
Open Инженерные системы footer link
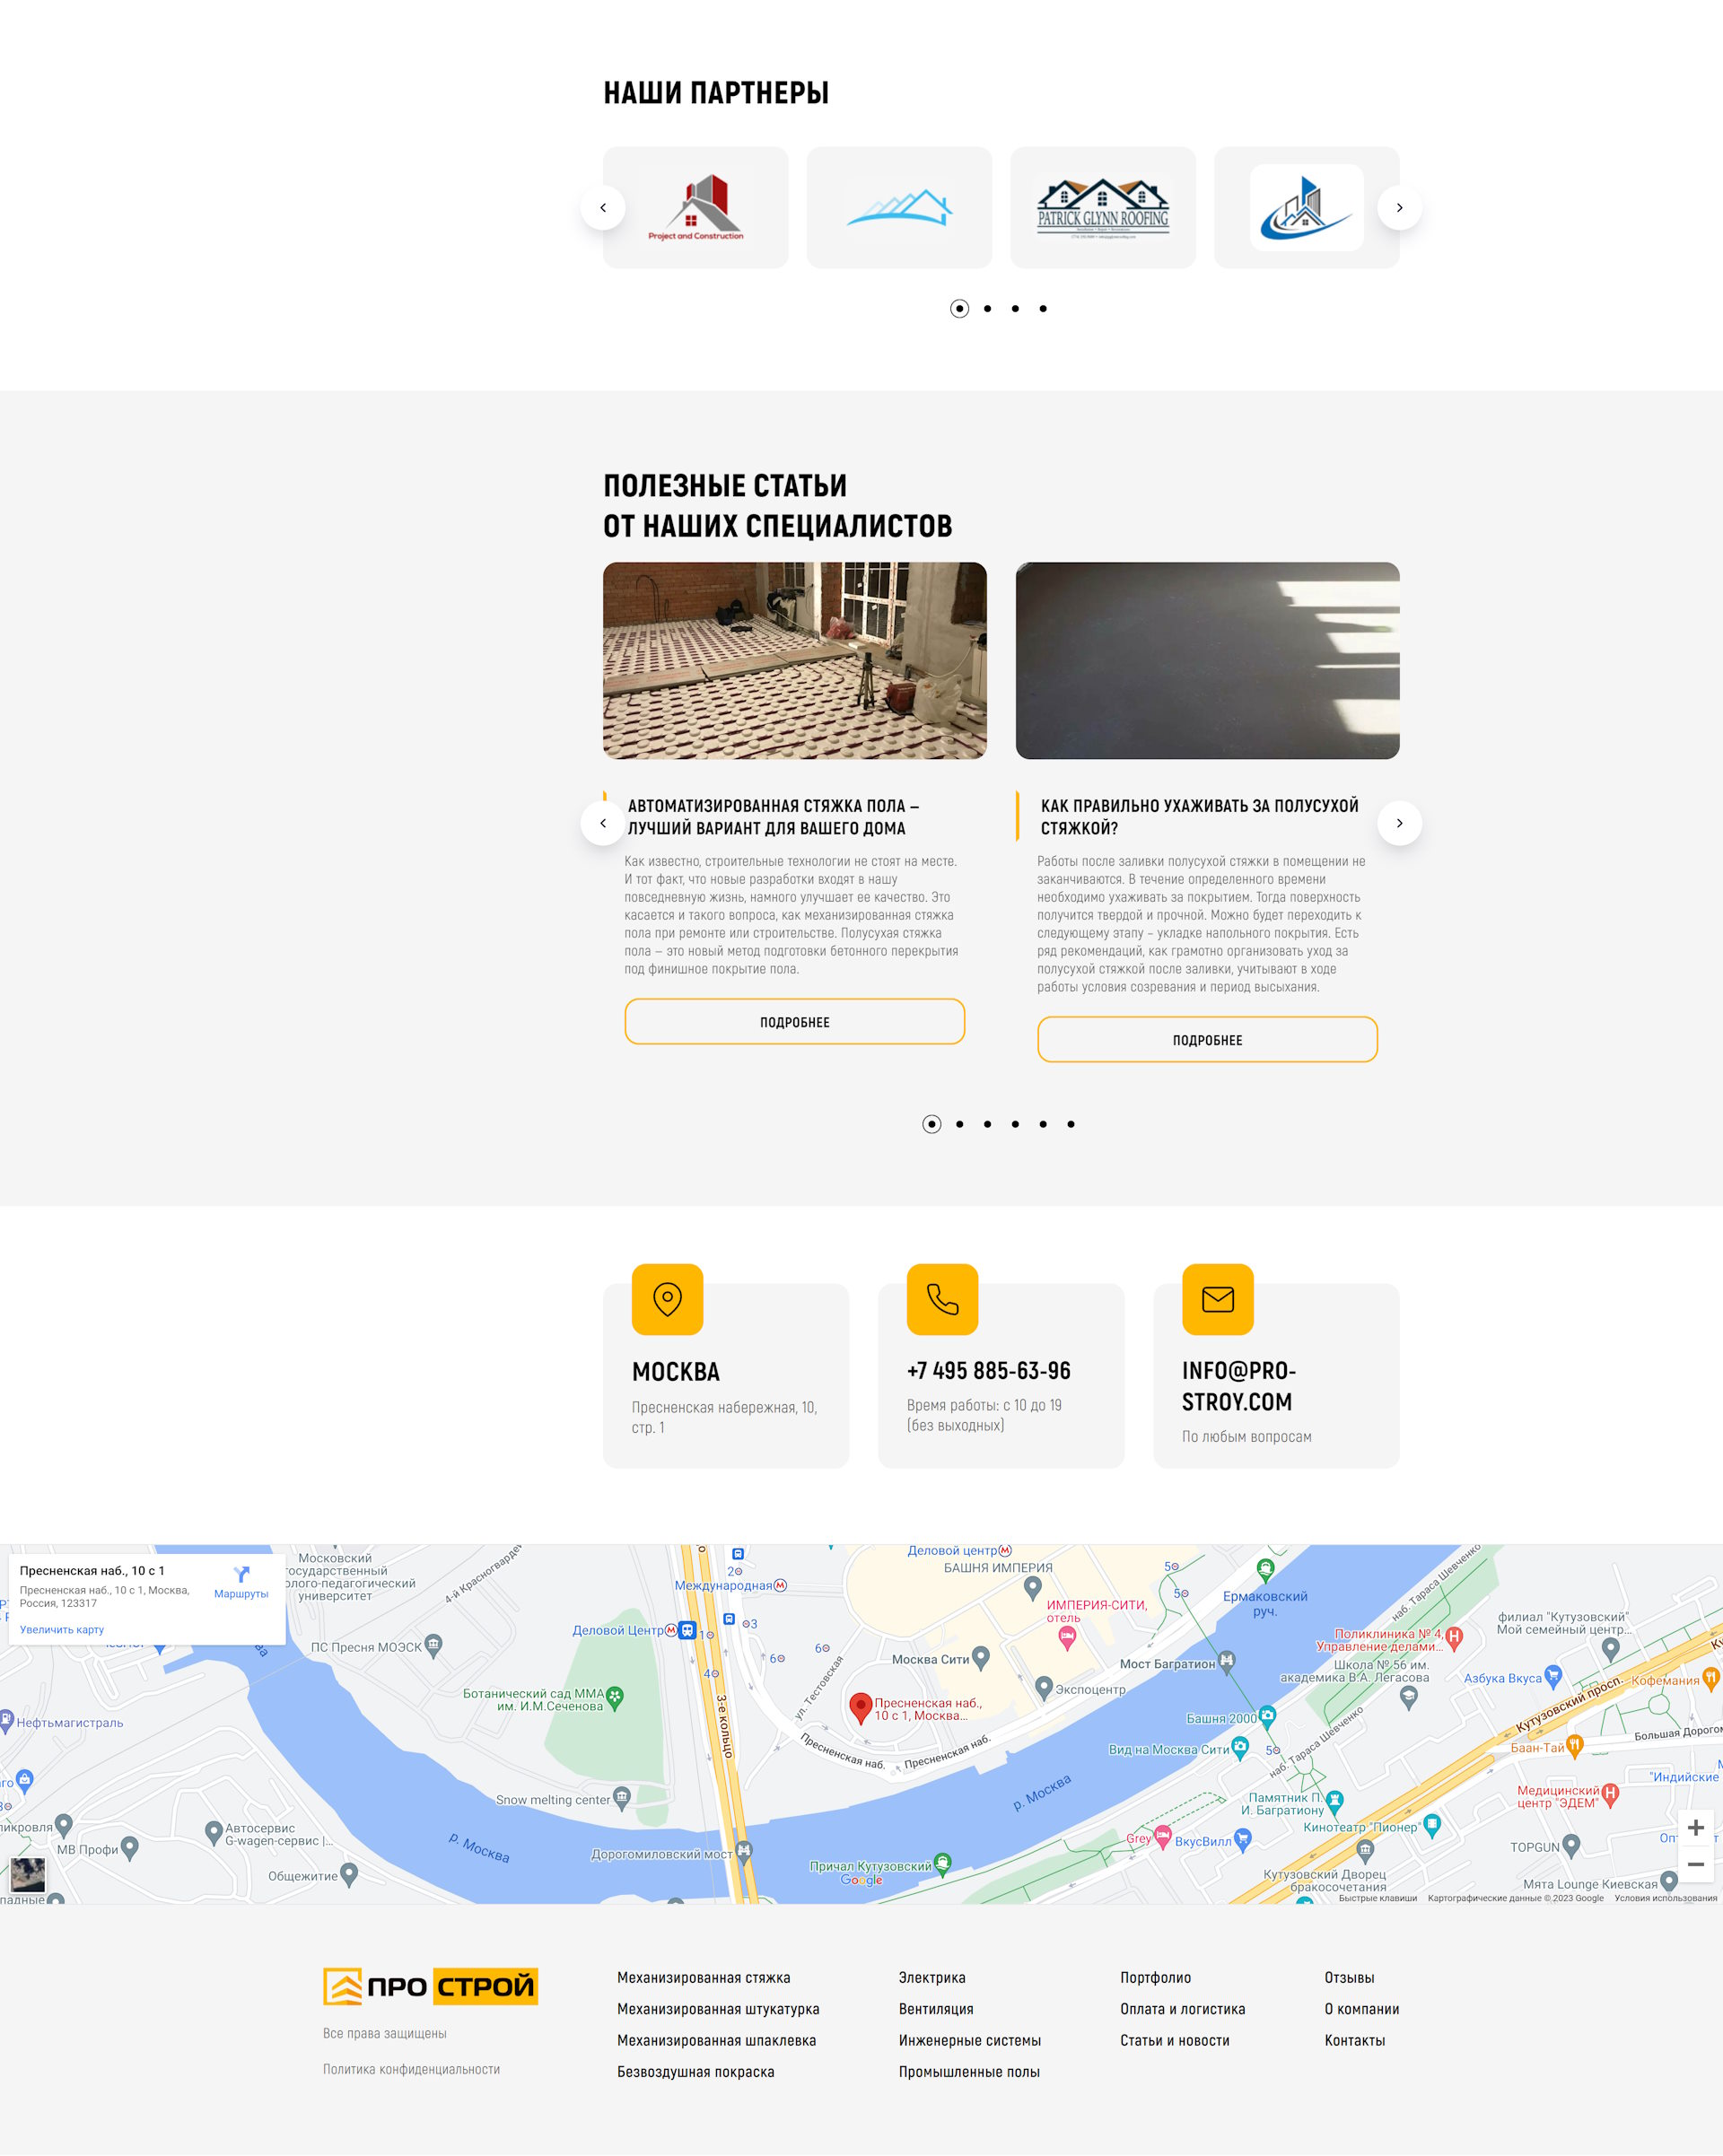970,2040
